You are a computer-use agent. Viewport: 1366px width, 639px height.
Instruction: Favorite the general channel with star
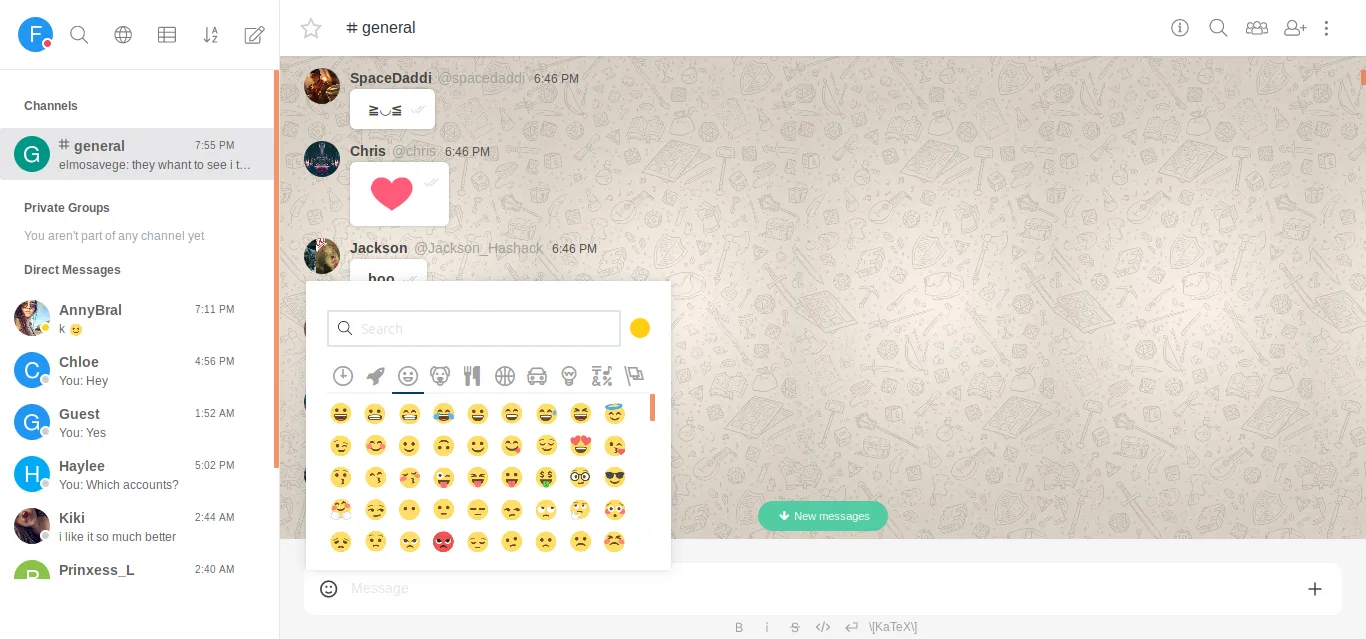[x=311, y=28]
